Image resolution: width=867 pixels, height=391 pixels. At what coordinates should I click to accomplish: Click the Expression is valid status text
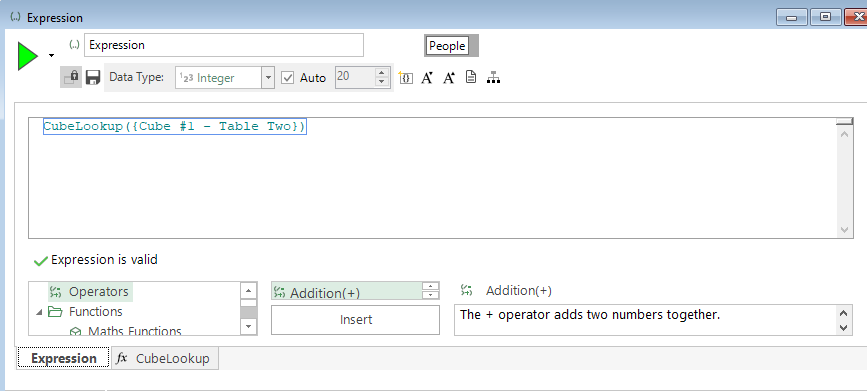tap(104, 259)
